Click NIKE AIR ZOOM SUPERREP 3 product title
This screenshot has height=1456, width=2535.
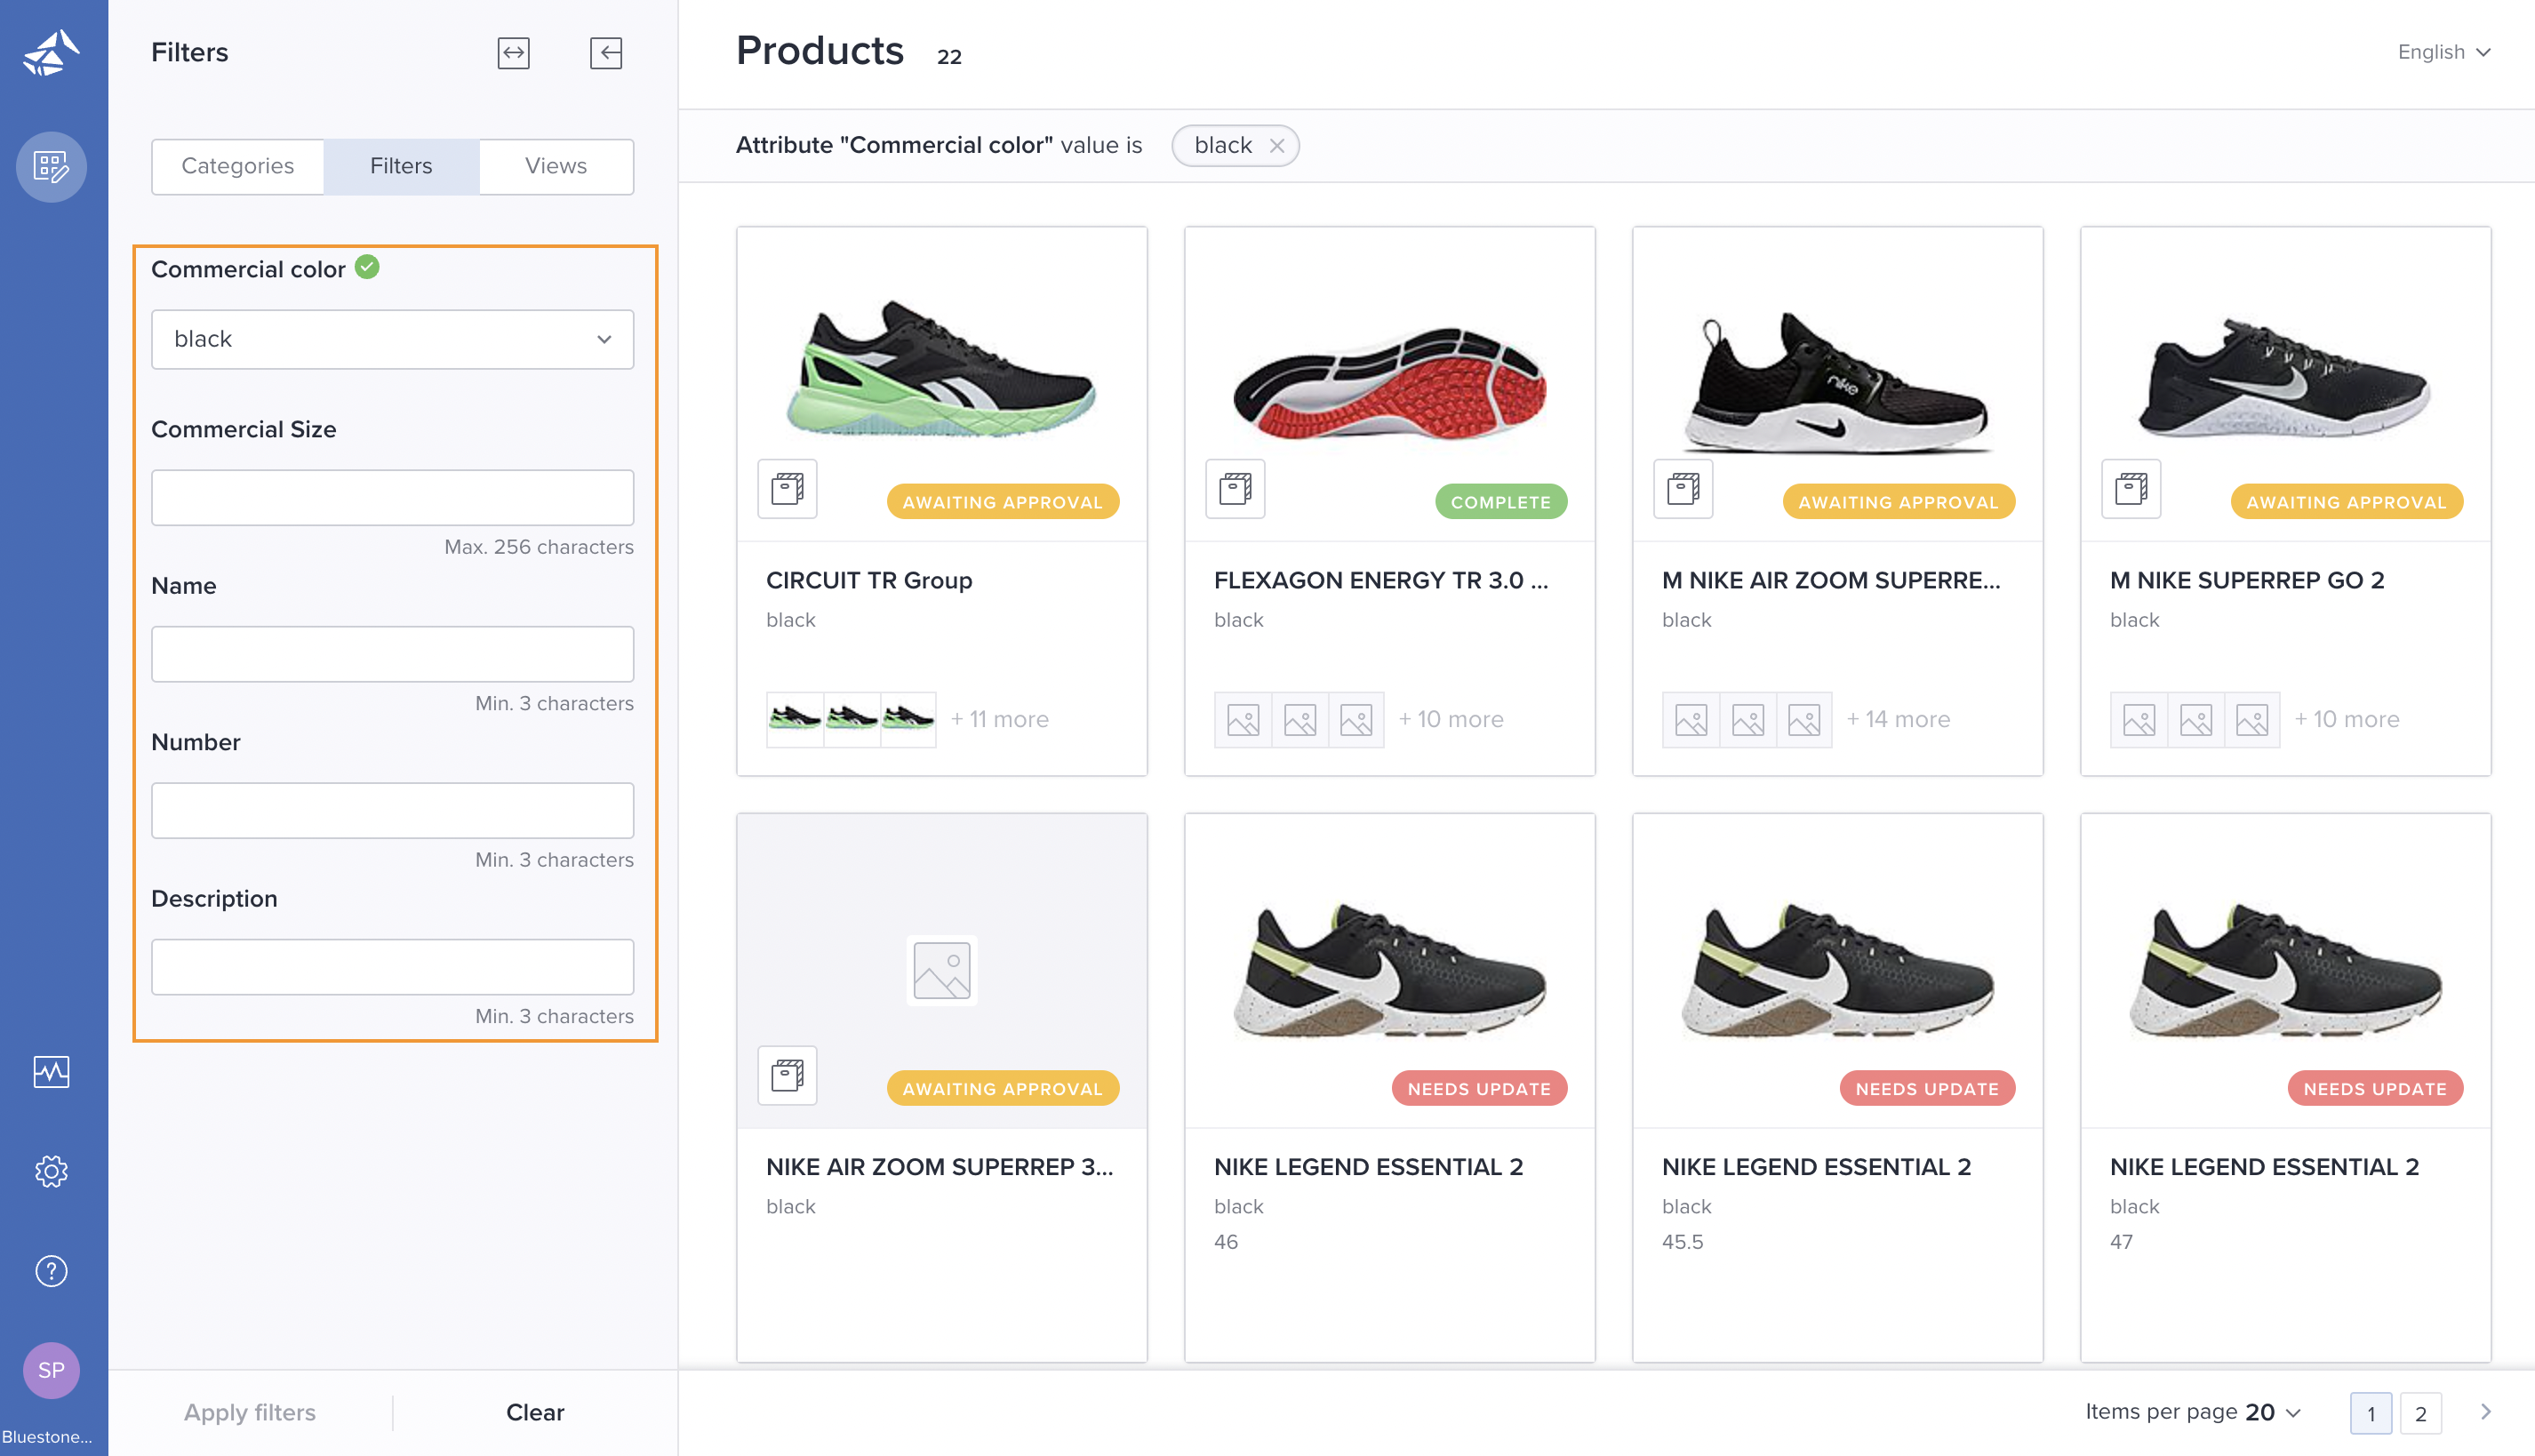(x=939, y=1166)
